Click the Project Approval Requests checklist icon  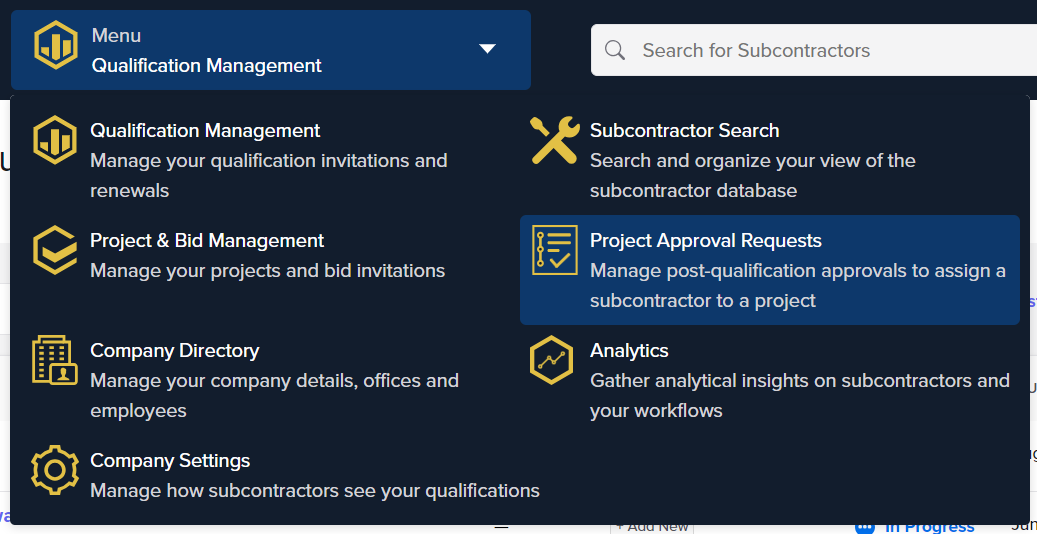point(554,250)
